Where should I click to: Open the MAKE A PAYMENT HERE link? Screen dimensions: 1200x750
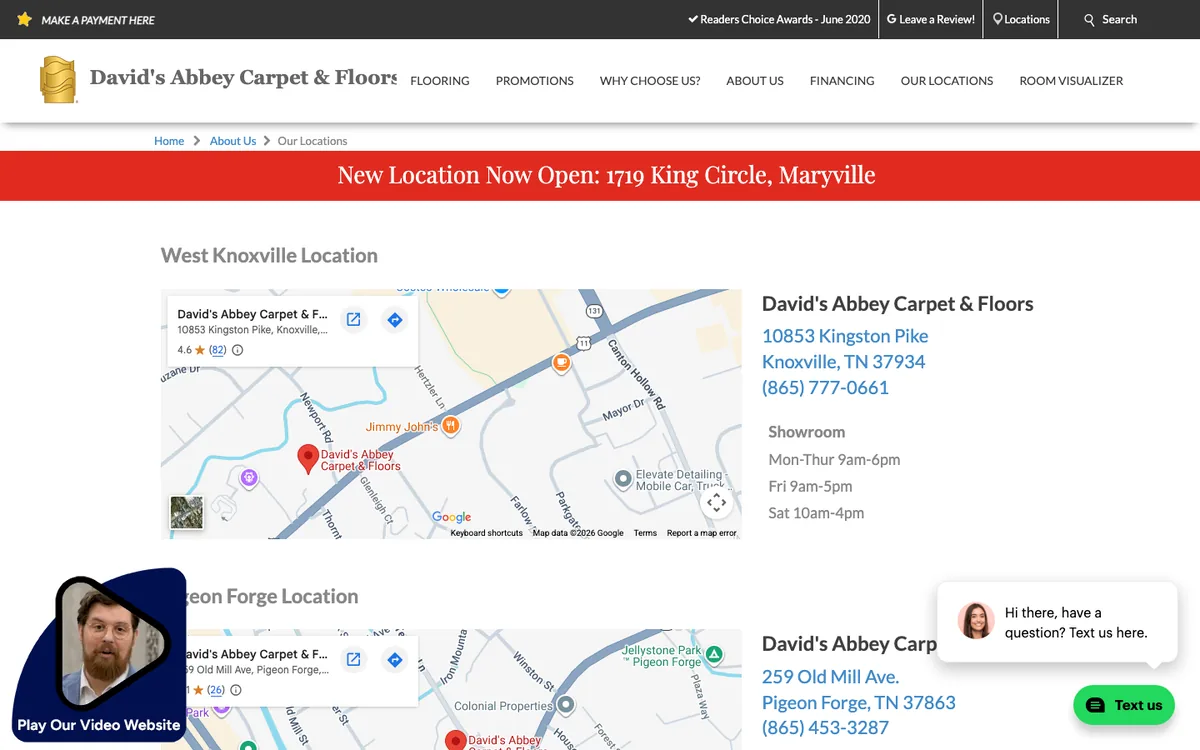[98, 20]
